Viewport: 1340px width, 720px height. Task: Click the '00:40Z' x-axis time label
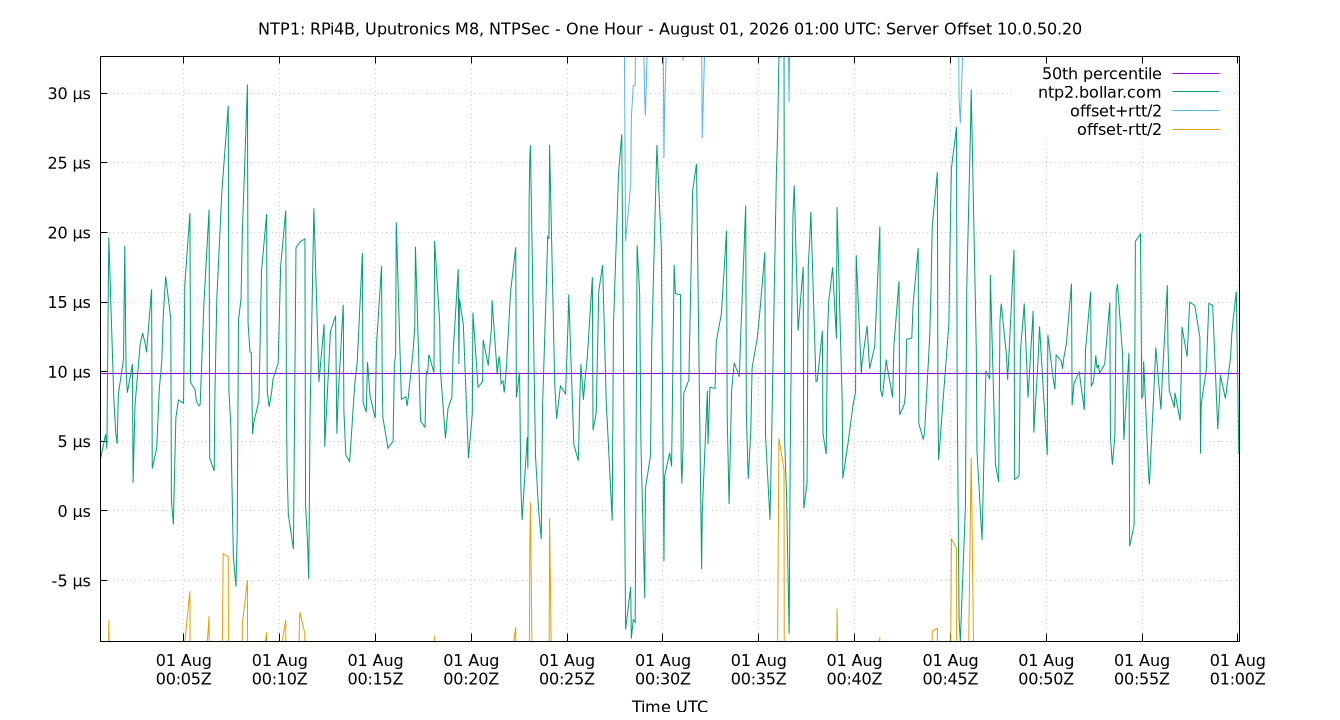(855, 679)
